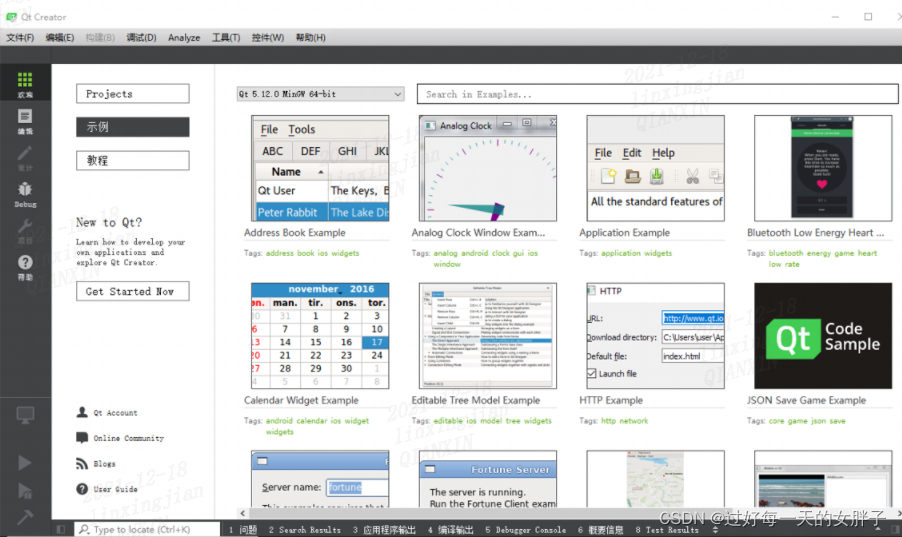Image resolution: width=902 pixels, height=537 pixels.
Task: Click the Search in Examples field
Action: pos(658,94)
